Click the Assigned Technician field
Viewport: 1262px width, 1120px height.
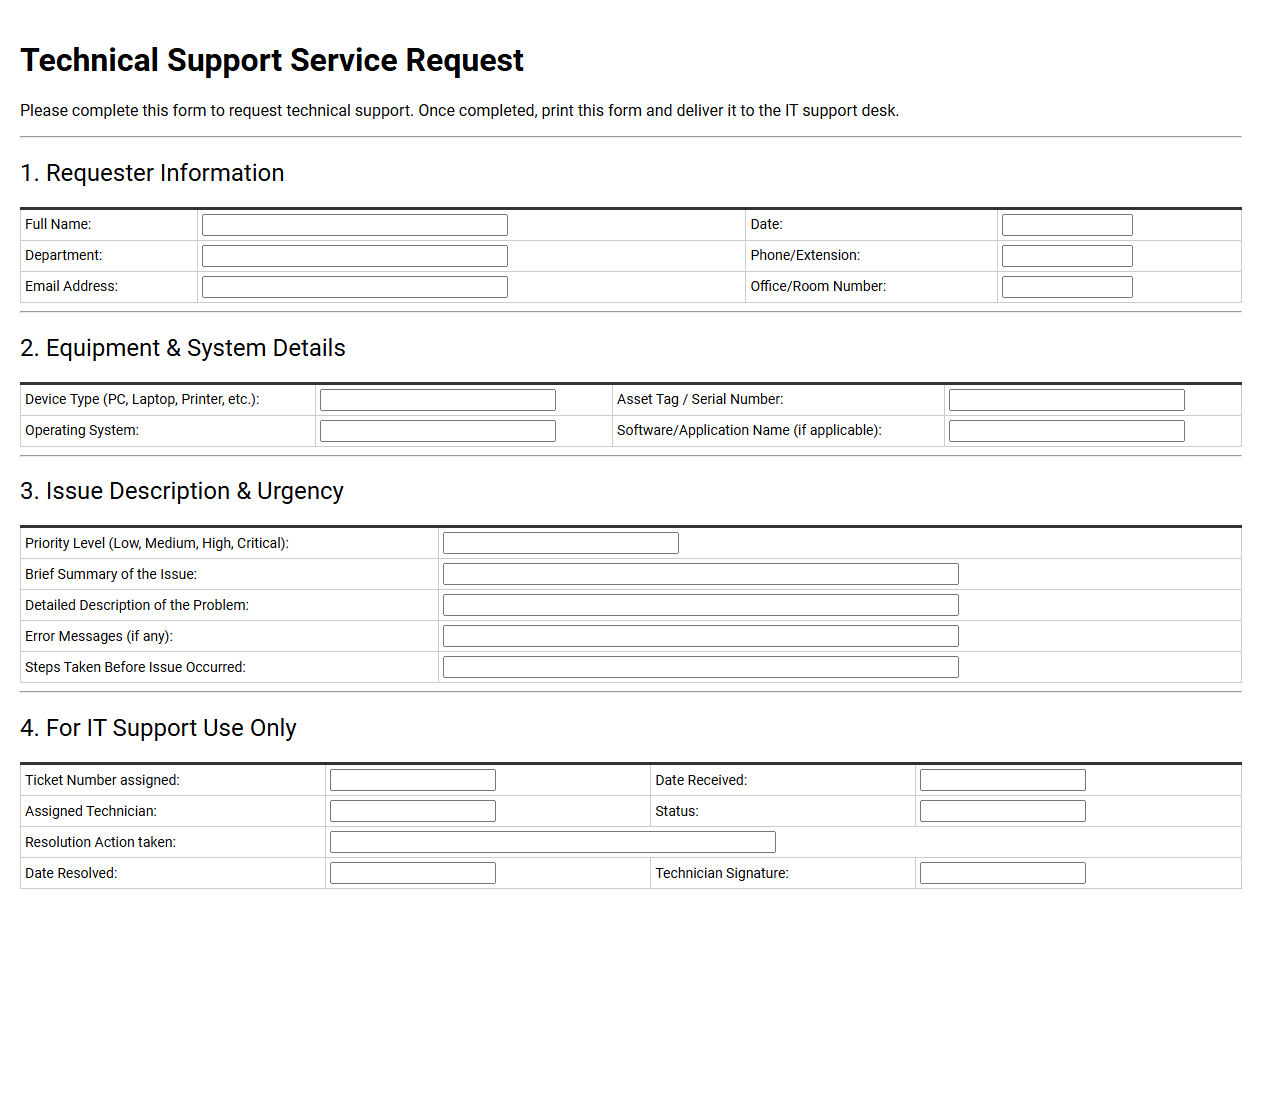click(412, 811)
